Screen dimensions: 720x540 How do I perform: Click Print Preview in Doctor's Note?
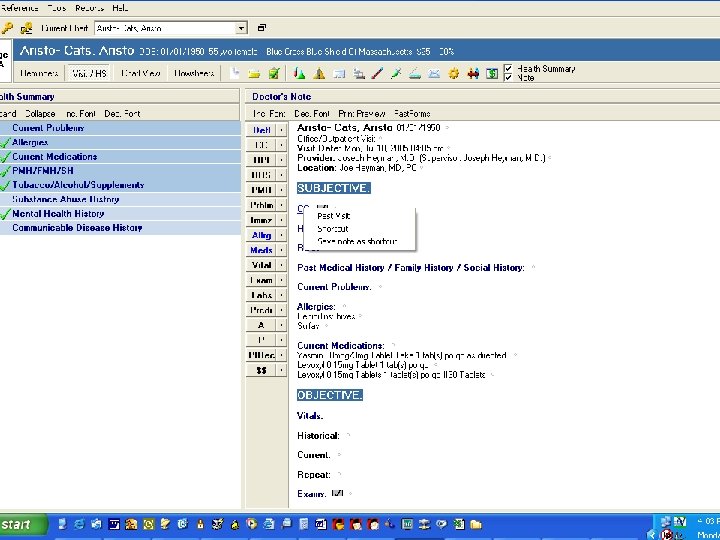[362, 113]
